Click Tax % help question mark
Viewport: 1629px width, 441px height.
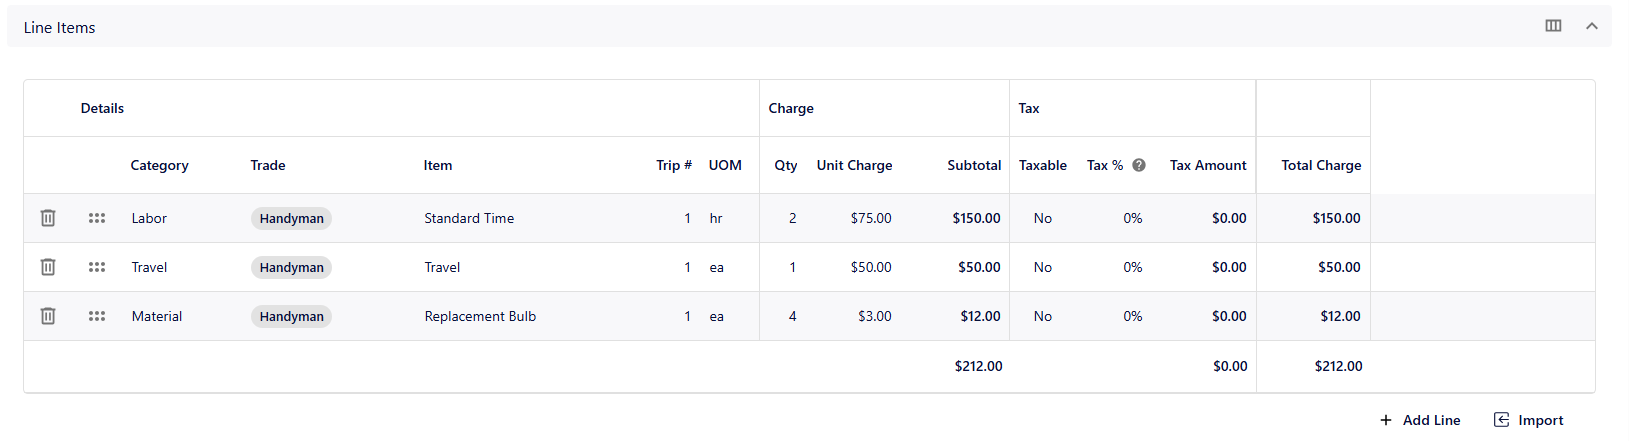pyautogui.click(x=1139, y=165)
